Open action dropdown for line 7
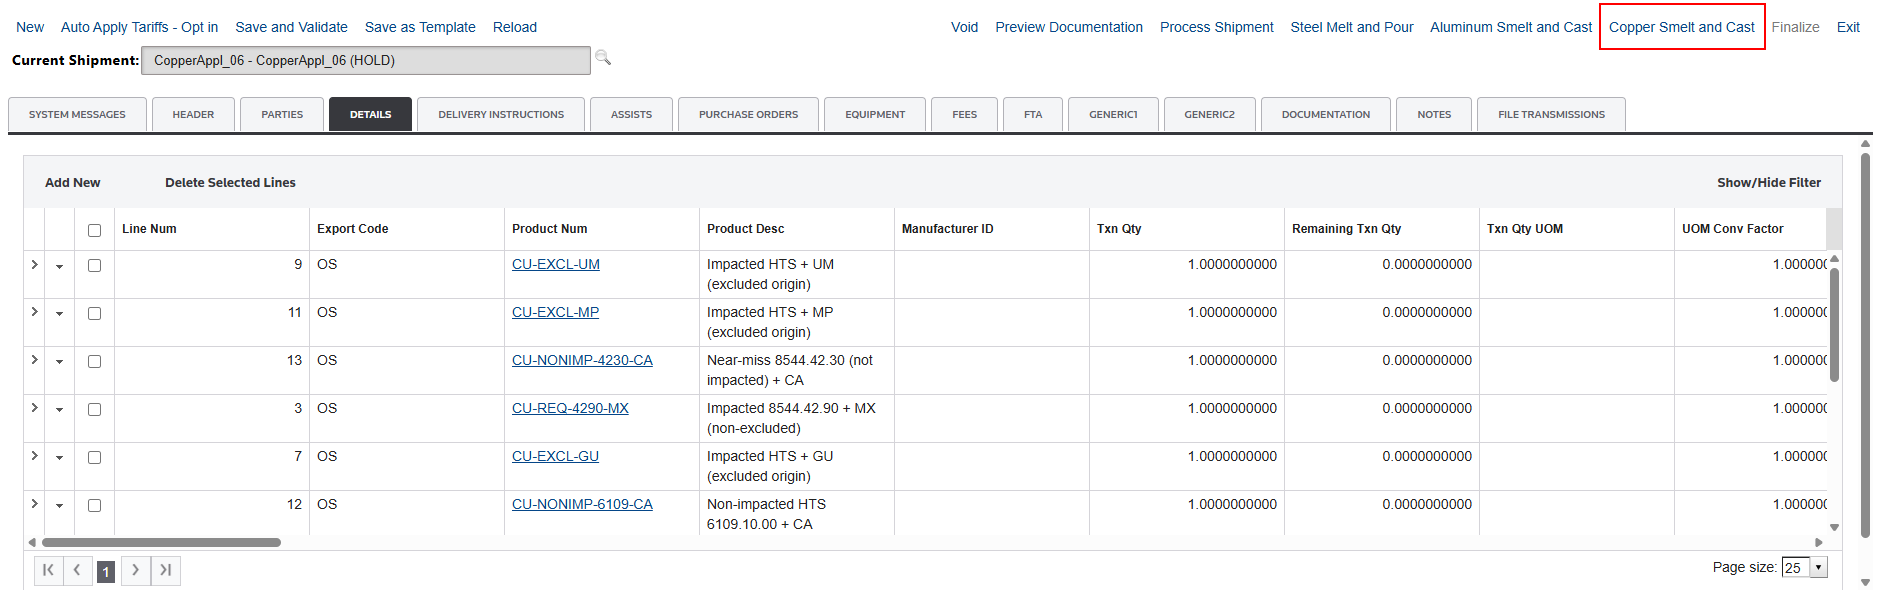 [59, 458]
